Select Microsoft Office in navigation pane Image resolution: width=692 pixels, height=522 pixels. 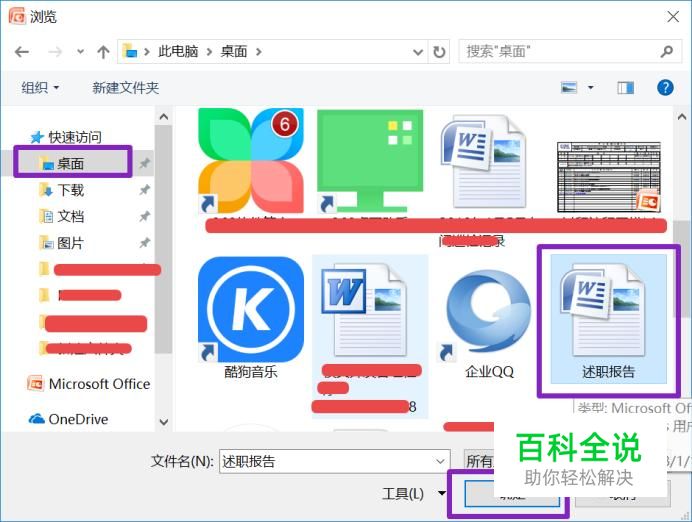(89, 384)
